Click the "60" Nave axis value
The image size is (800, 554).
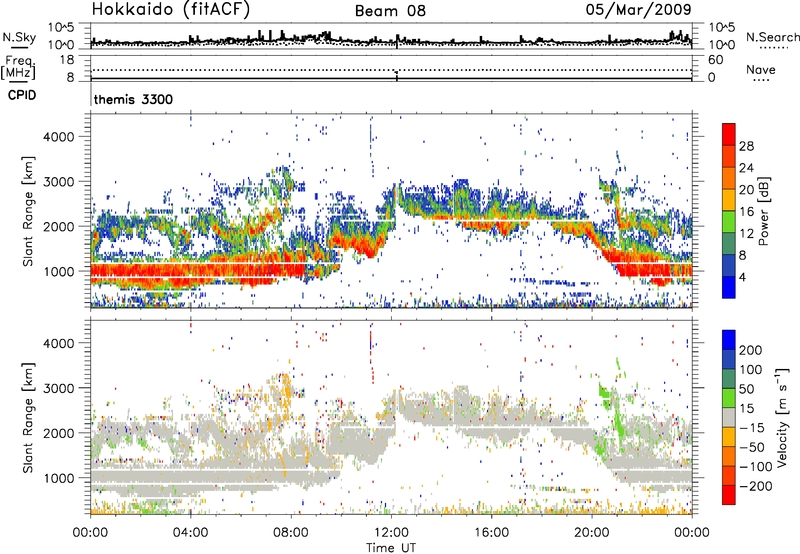click(715, 60)
